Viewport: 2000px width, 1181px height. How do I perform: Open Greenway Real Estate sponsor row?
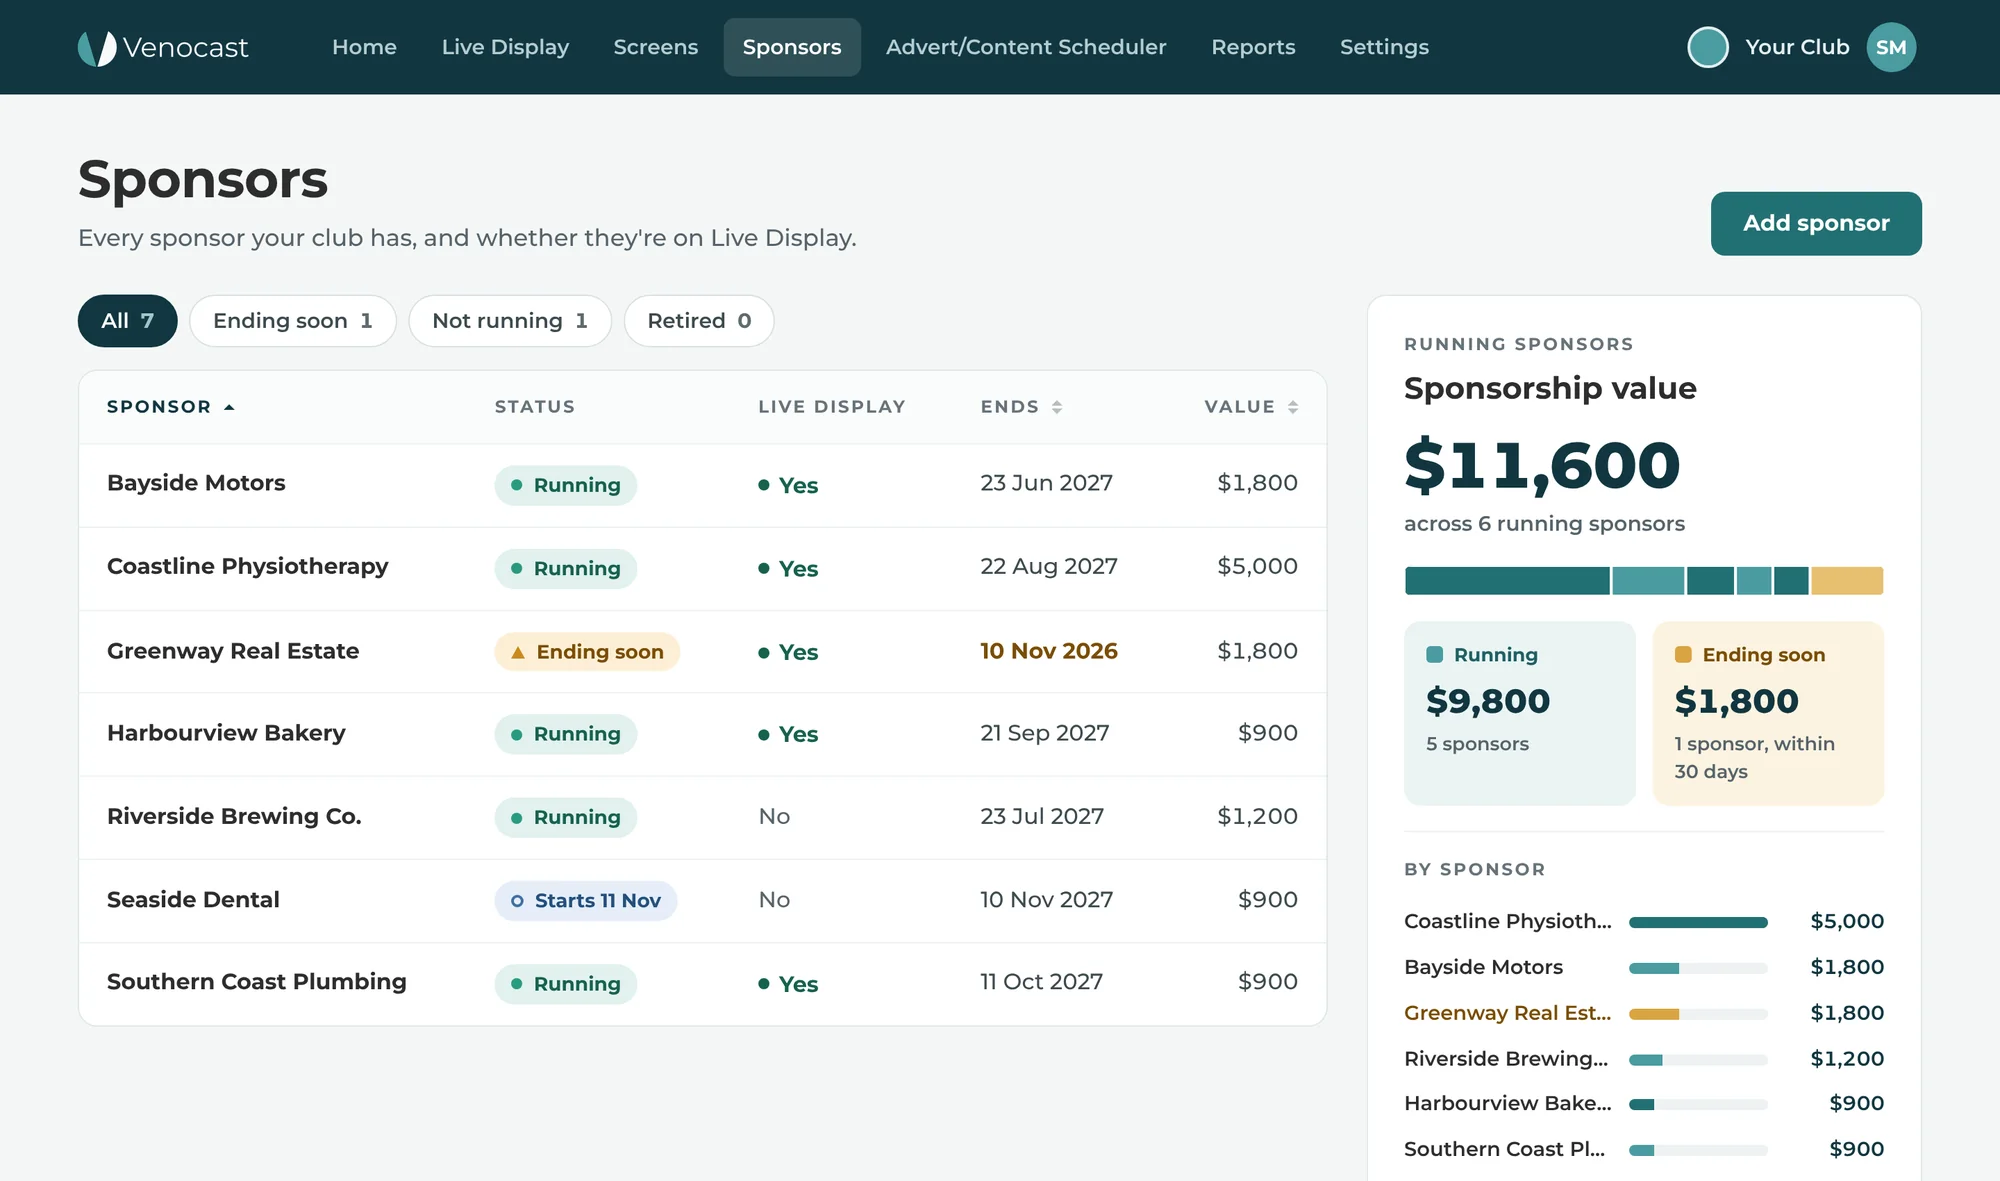703,651
